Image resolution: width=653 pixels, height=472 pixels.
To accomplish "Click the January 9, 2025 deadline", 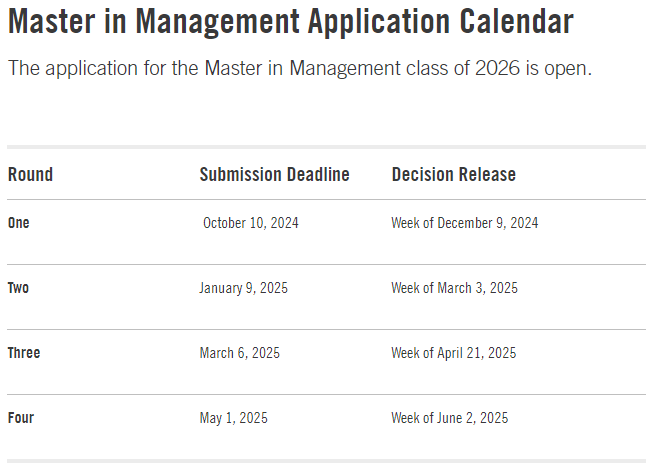I will 243,288.
